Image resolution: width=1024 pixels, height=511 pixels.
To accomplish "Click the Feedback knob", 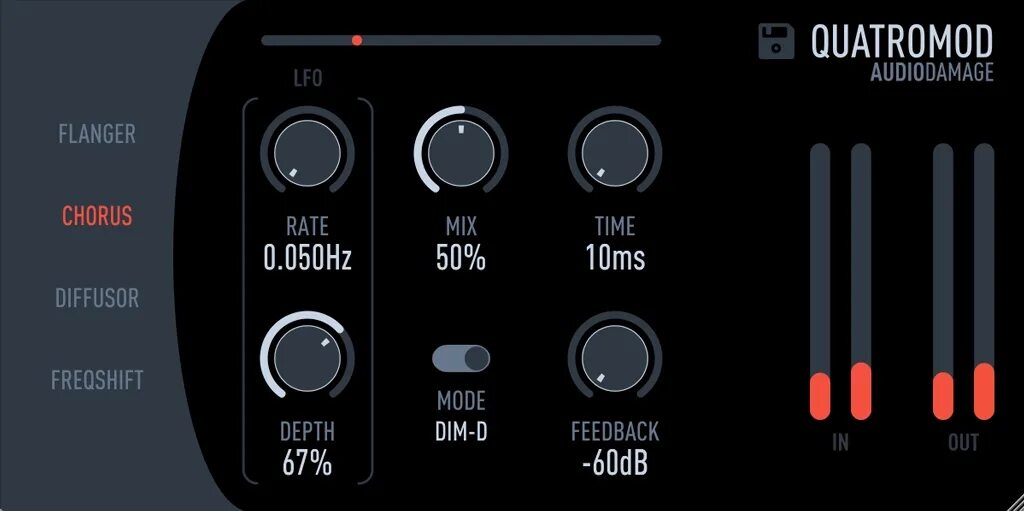I will click(x=615, y=358).
